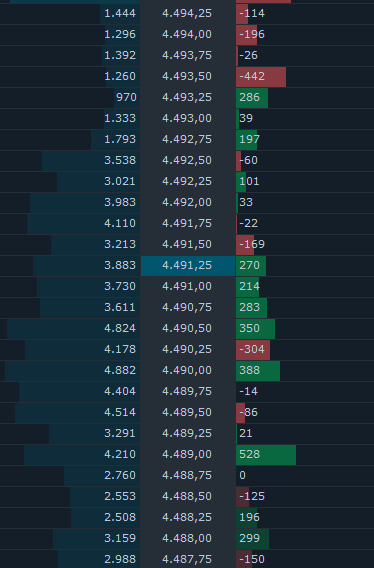Click volume value 2.760
Viewport: 374px width, 568px height.
[120, 476]
